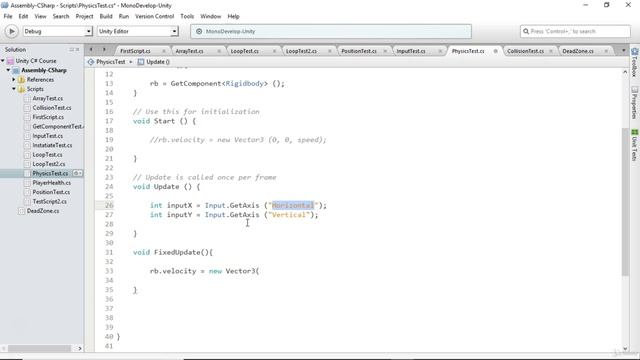The image size is (640, 360).
Task: Open the Debug configuration dropdown
Action: coord(57,31)
